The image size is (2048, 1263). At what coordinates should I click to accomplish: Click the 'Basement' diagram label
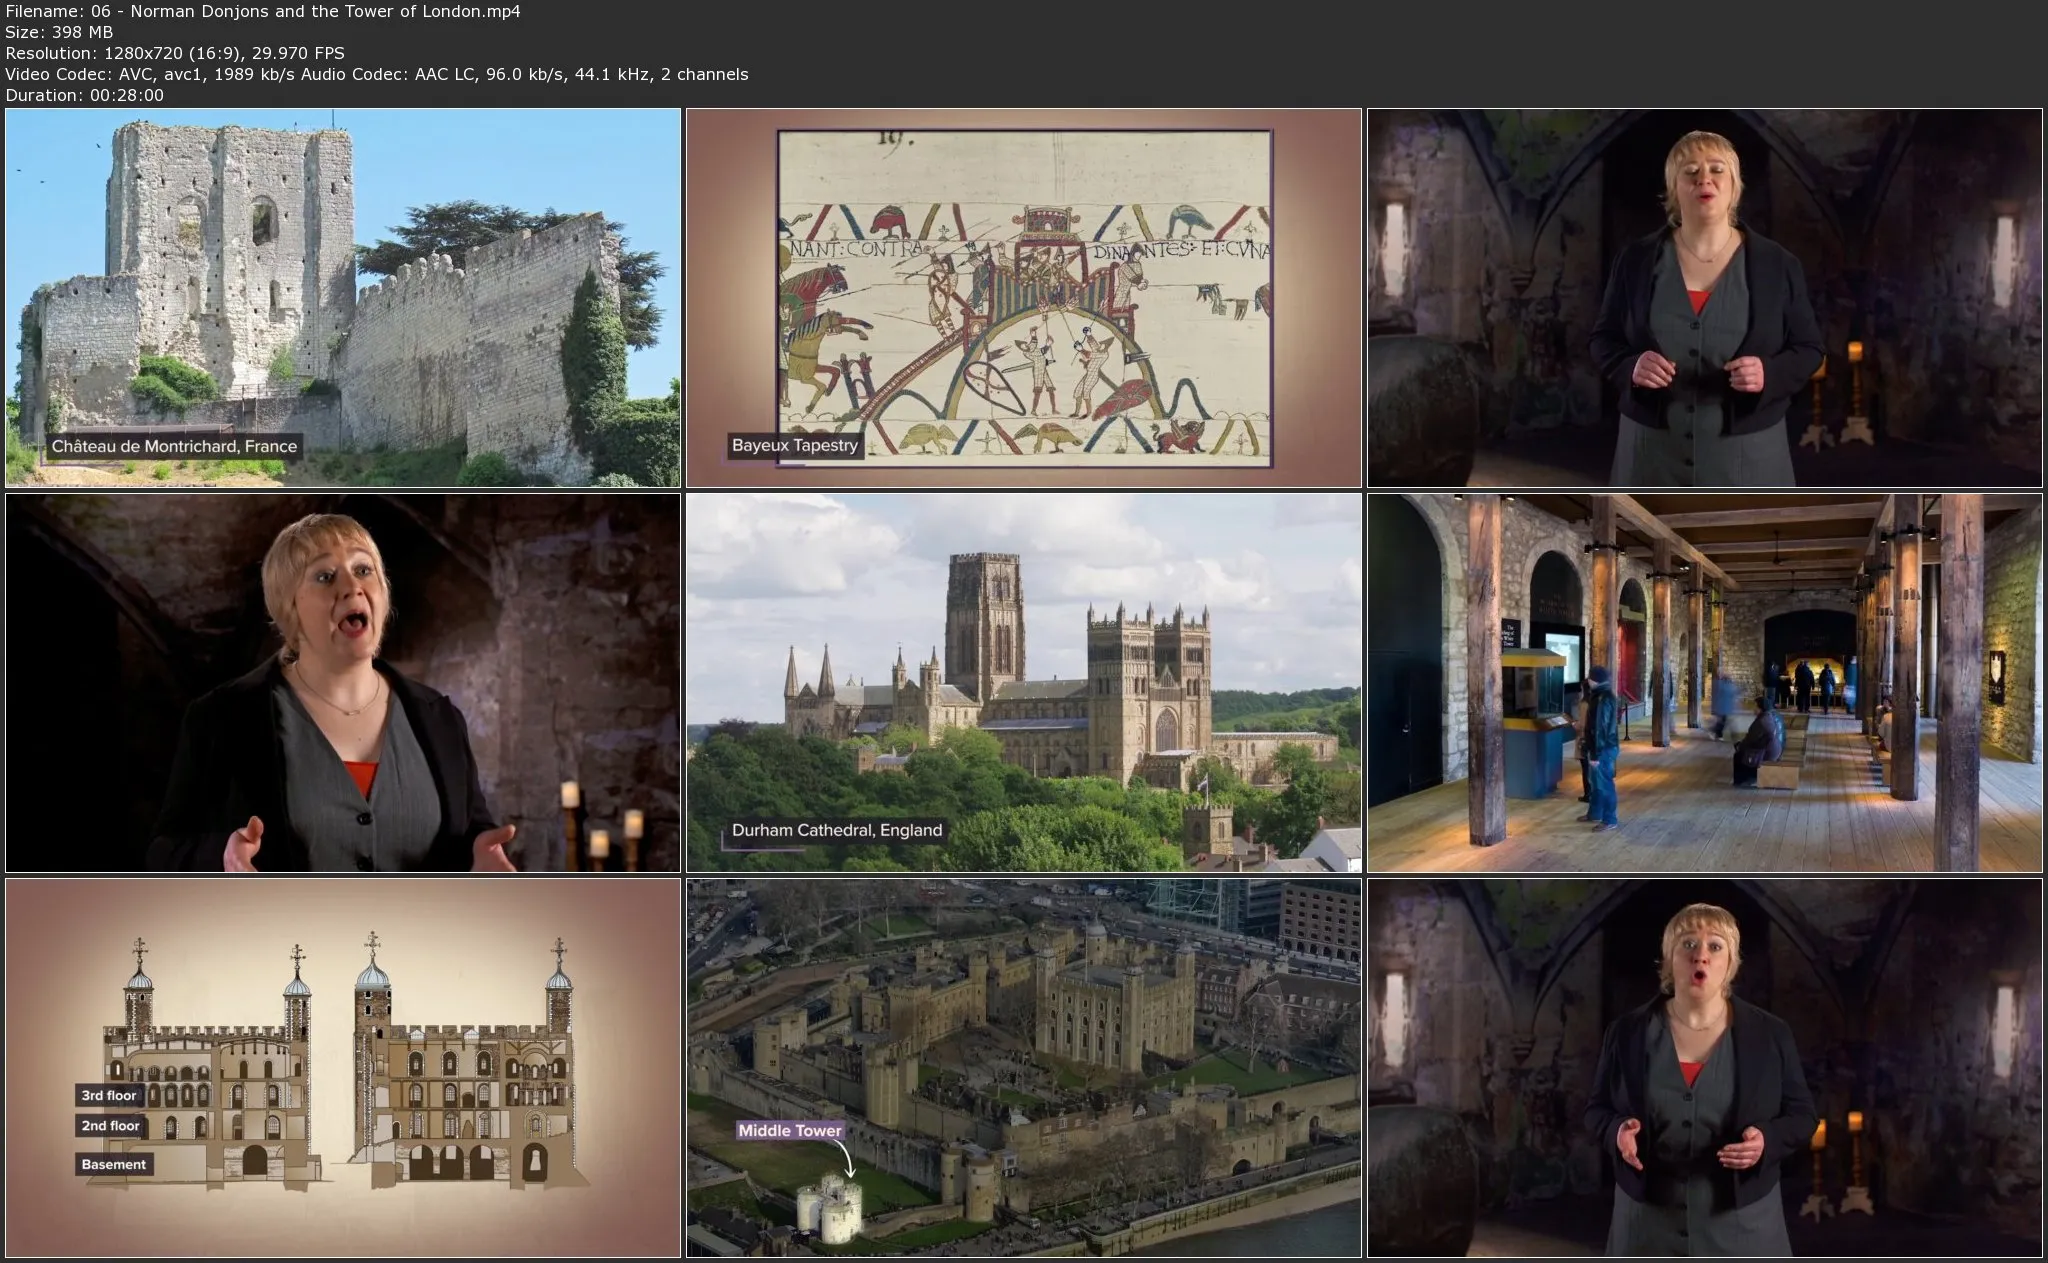coord(114,1164)
